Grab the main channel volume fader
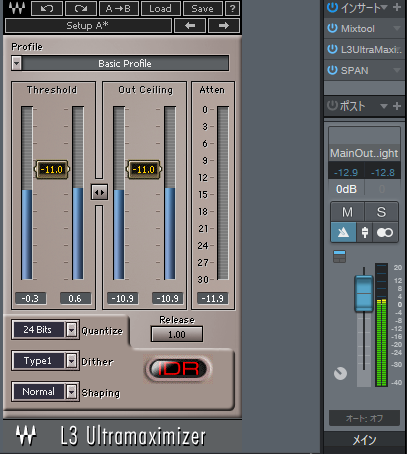The image size is (407, 454). (364, 293)
